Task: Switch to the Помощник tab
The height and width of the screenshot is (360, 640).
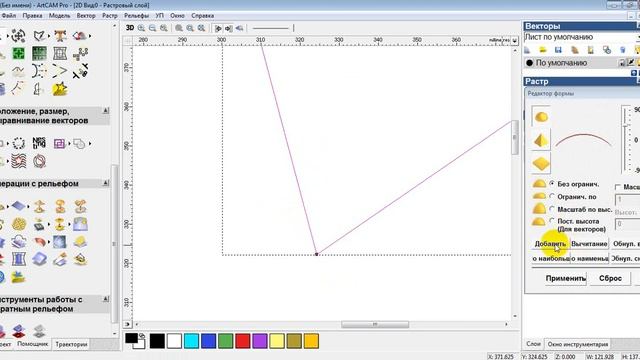Action: coord(32,344)
